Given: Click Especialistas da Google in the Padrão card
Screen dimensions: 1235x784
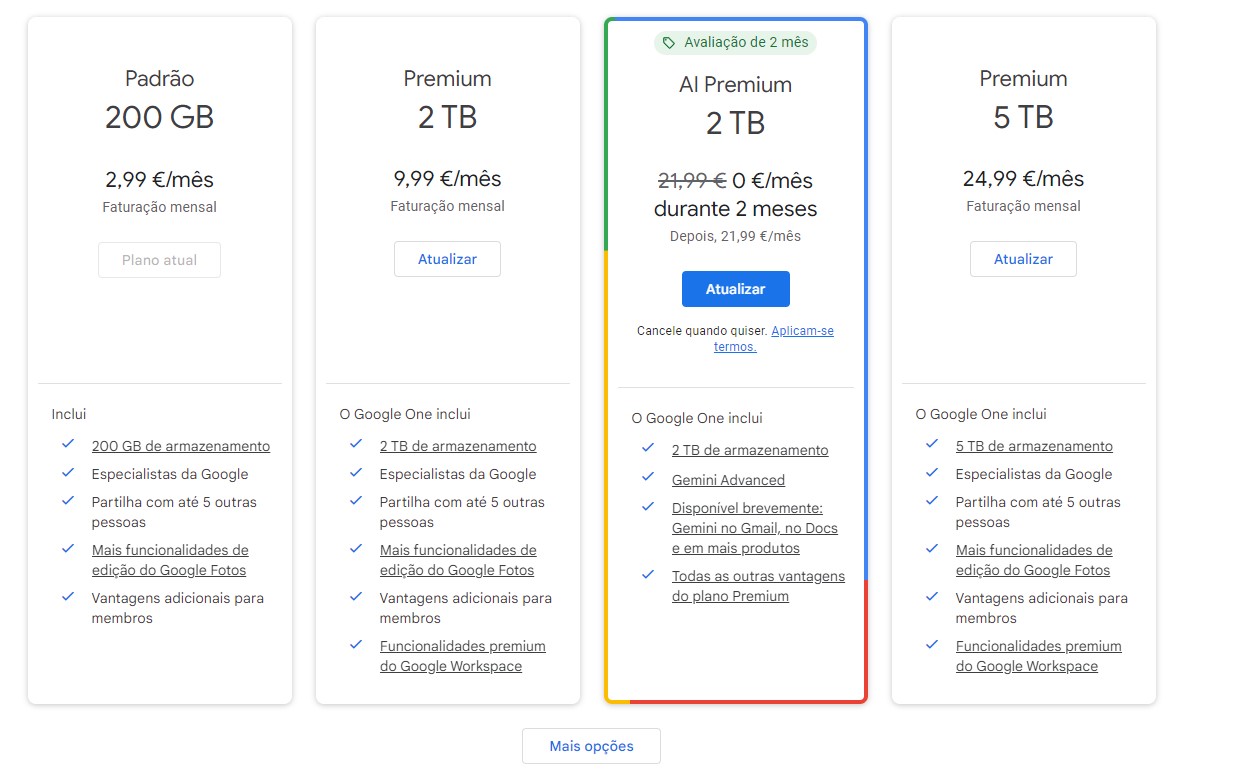Looking at the screenshot, I should 170,474.
